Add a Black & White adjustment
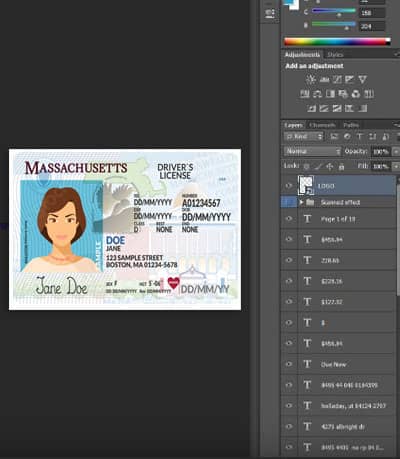 pyautogui.click(x=330, y=94)
